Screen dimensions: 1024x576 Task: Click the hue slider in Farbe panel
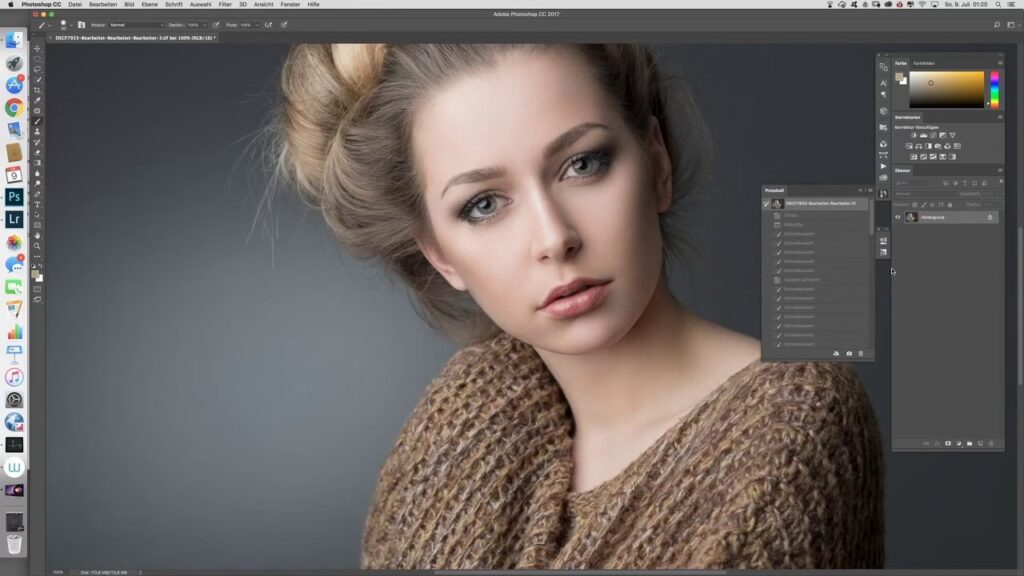[994, 89]
